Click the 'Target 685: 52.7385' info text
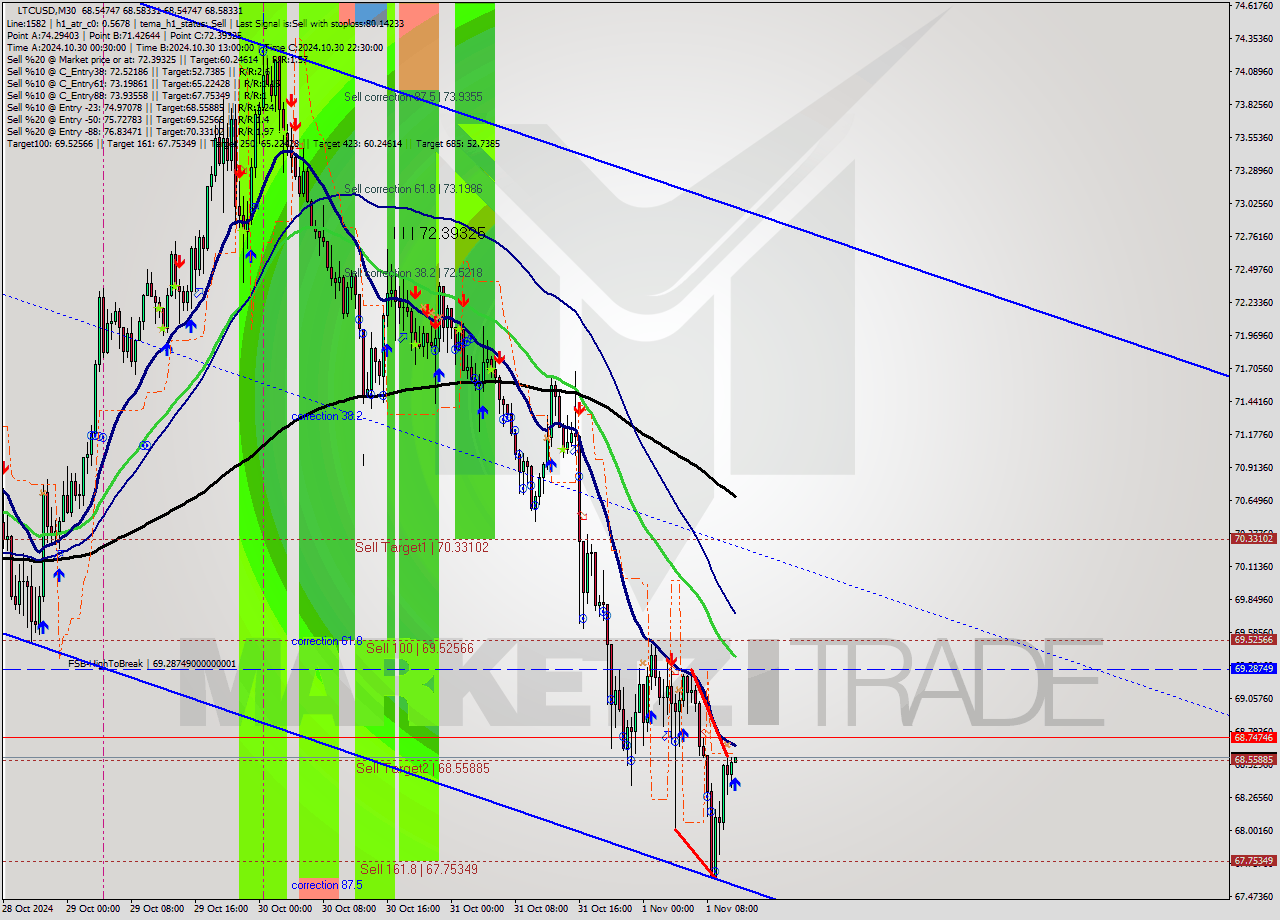Screen dimensions: 1280x920 458,144
